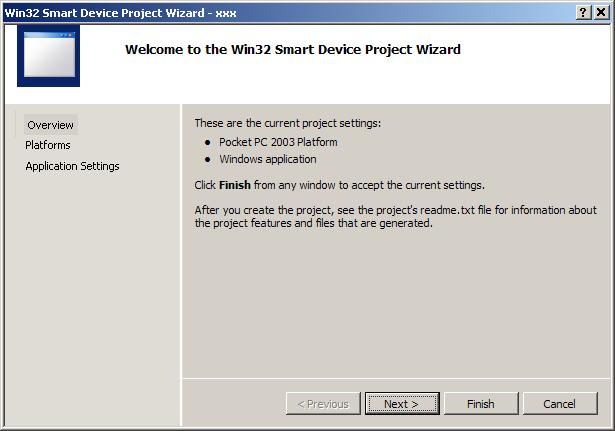Click the wizard window image icon
The height and width of the screenshot is (431, 615).
tap(48, 55)
